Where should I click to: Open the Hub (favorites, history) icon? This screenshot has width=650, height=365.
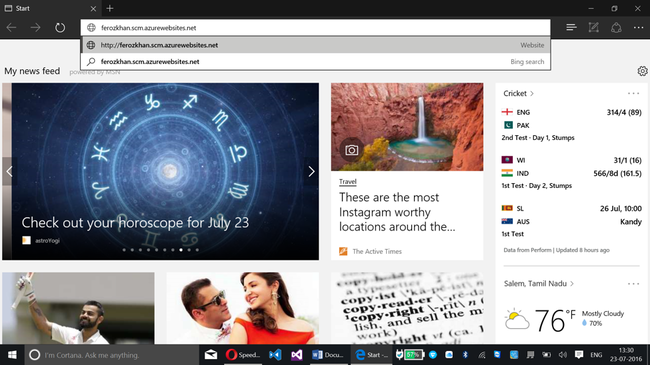(x=571, y=27)
